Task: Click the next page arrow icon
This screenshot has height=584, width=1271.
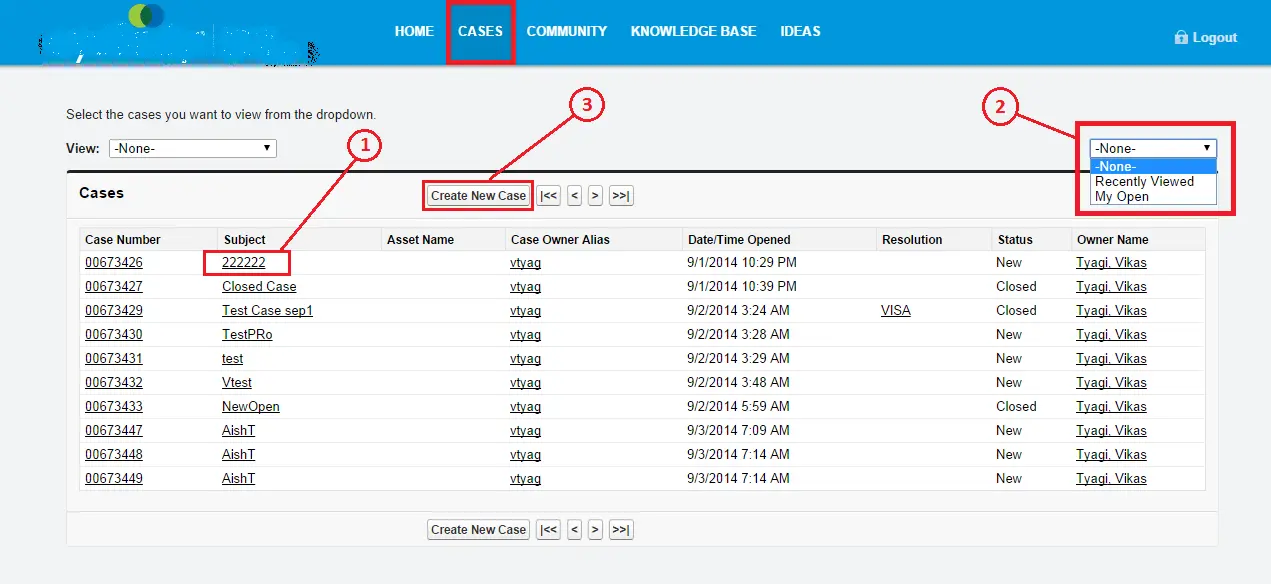Action: pyautogui.click(x=595, y=195)
